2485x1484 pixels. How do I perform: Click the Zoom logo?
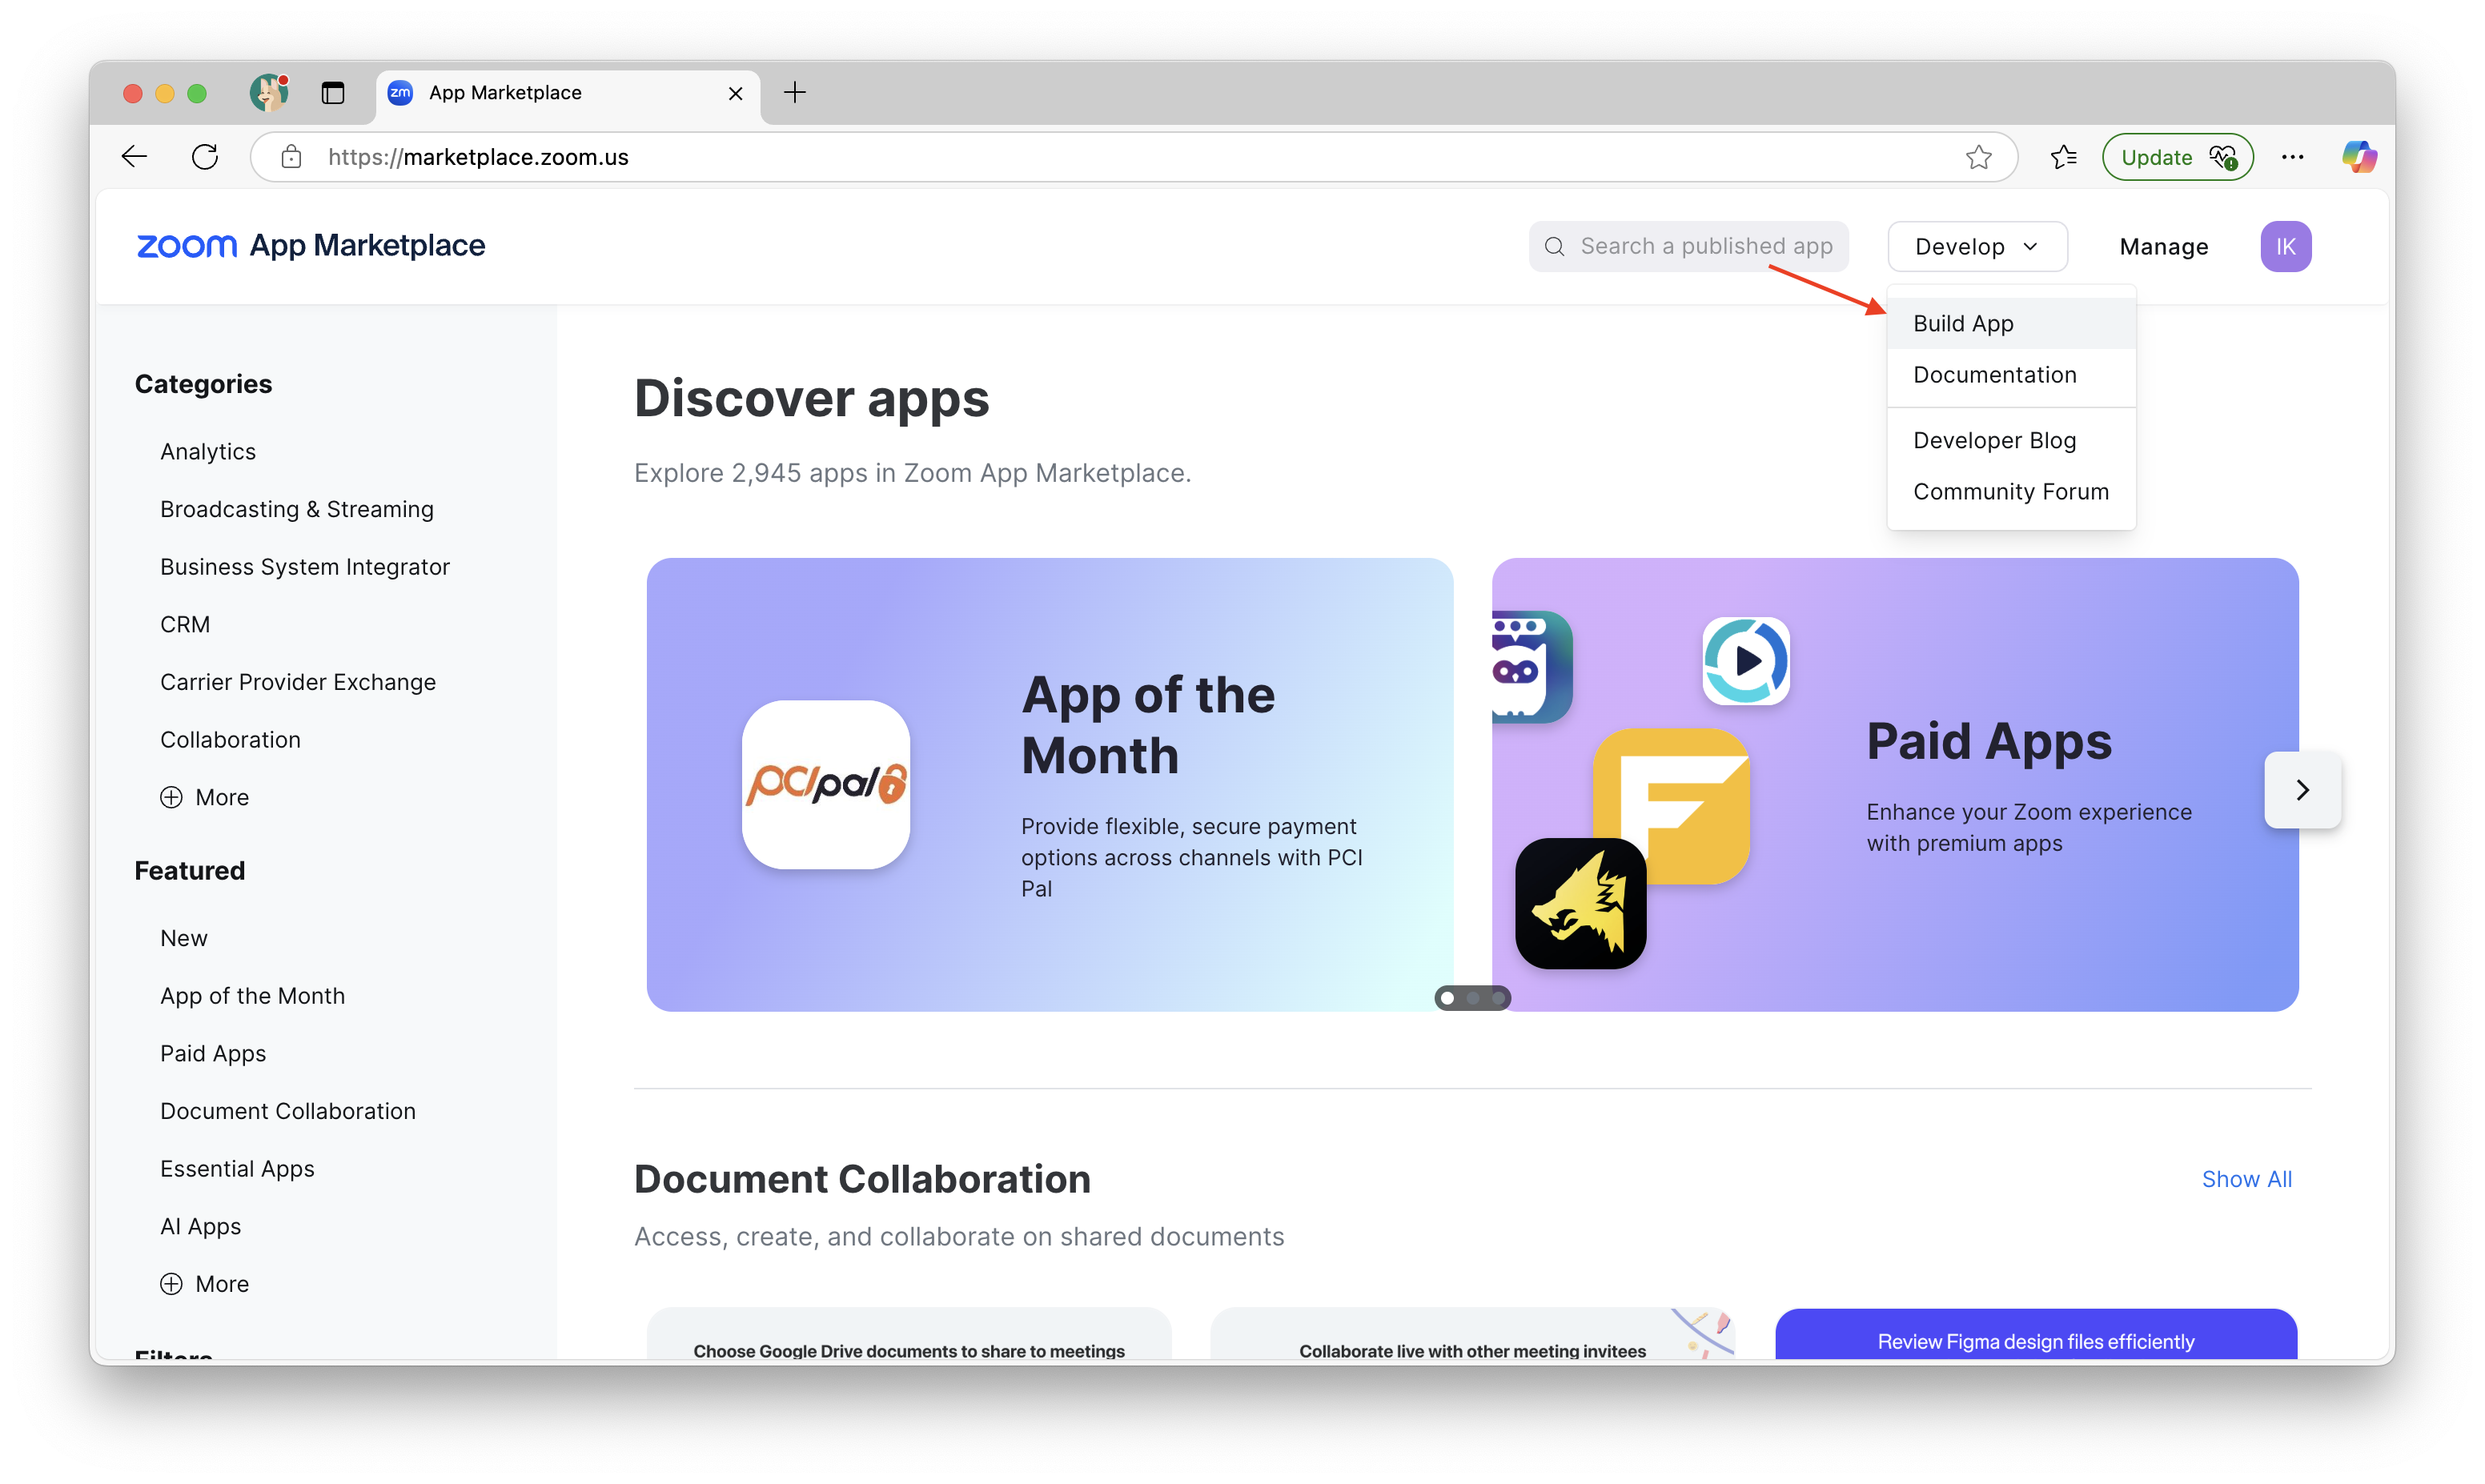187,246
